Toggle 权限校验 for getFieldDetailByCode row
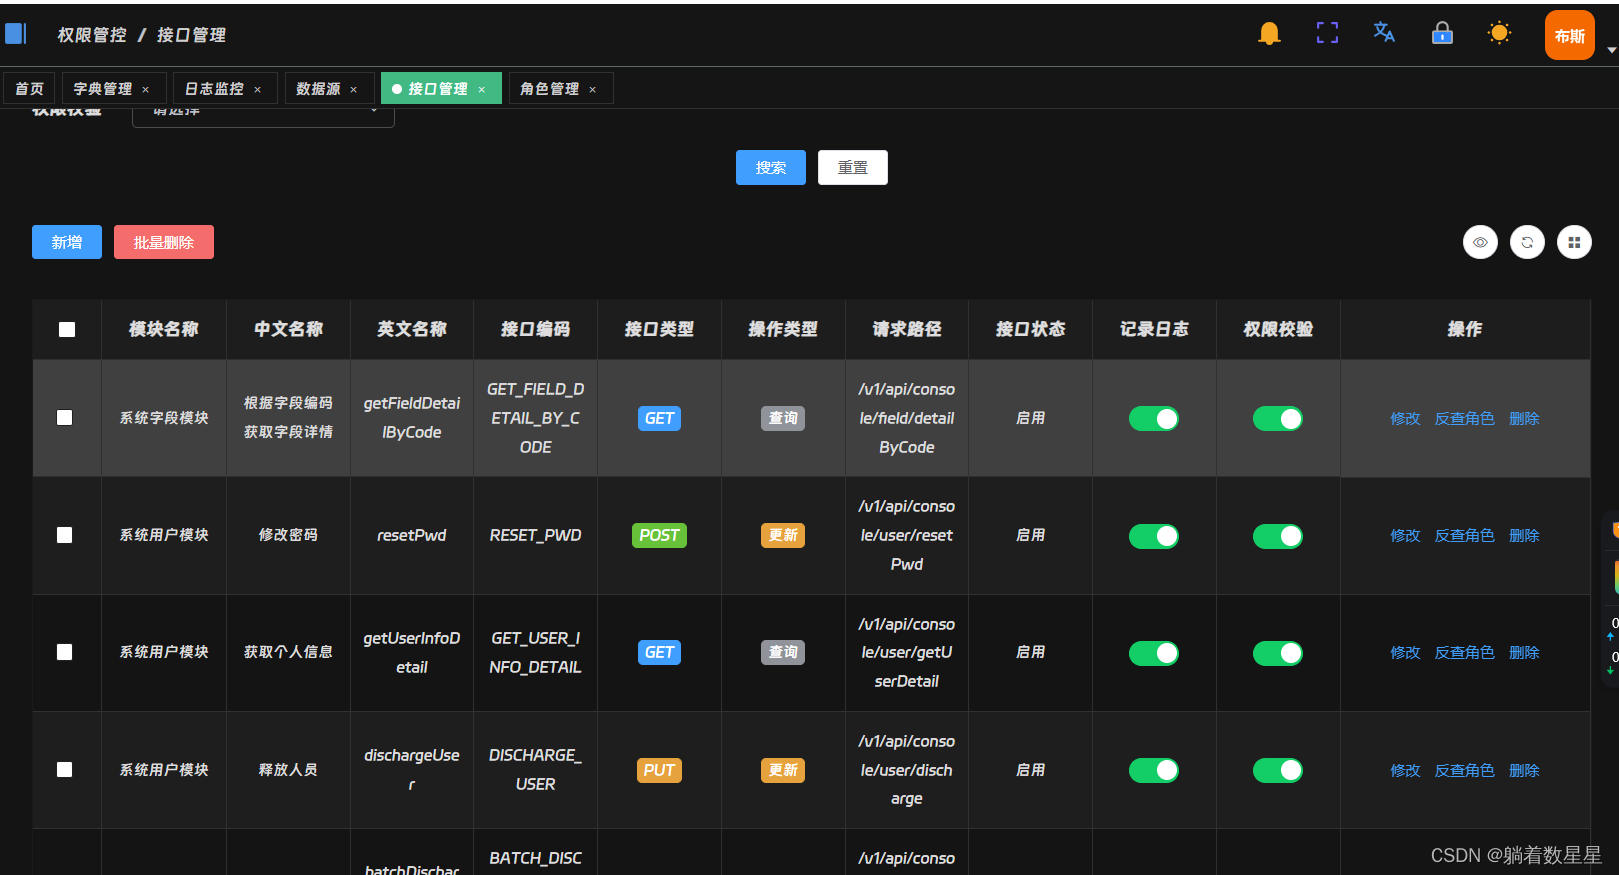This screenshot has width=1619, height=875. (x=1278, y=418)
